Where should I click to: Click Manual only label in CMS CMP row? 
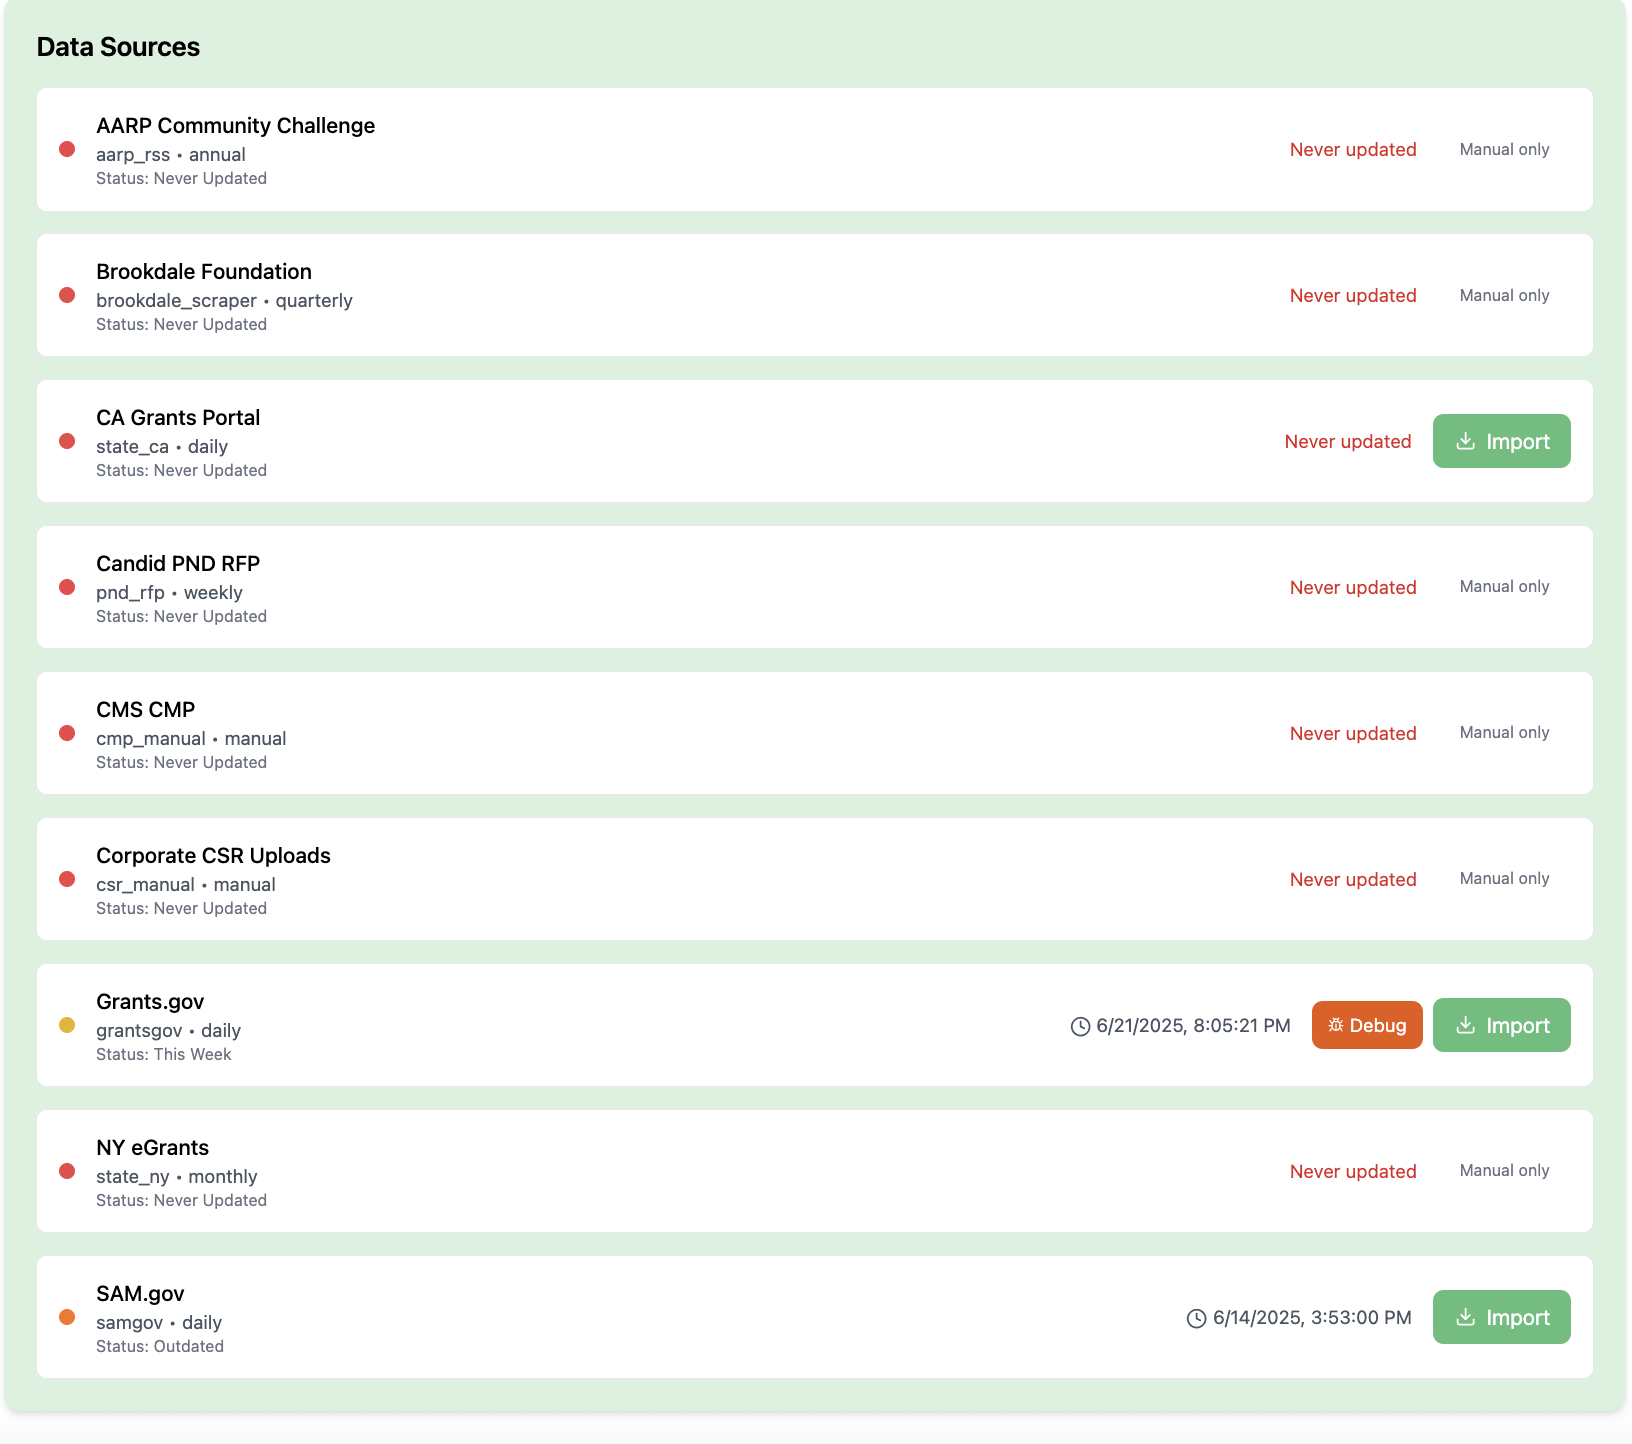pos(1504,732)
